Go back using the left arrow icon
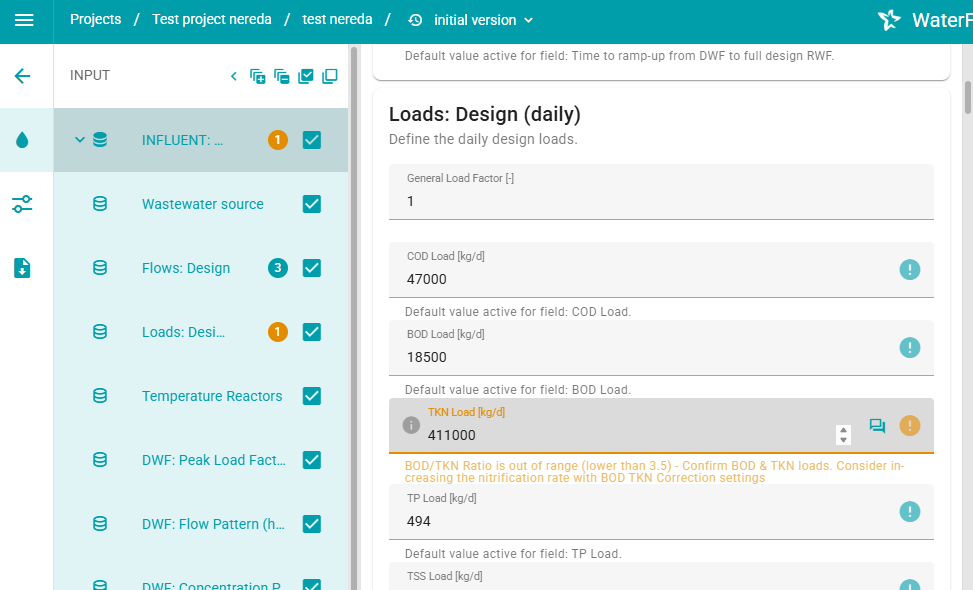 click(x=22, y=76)
